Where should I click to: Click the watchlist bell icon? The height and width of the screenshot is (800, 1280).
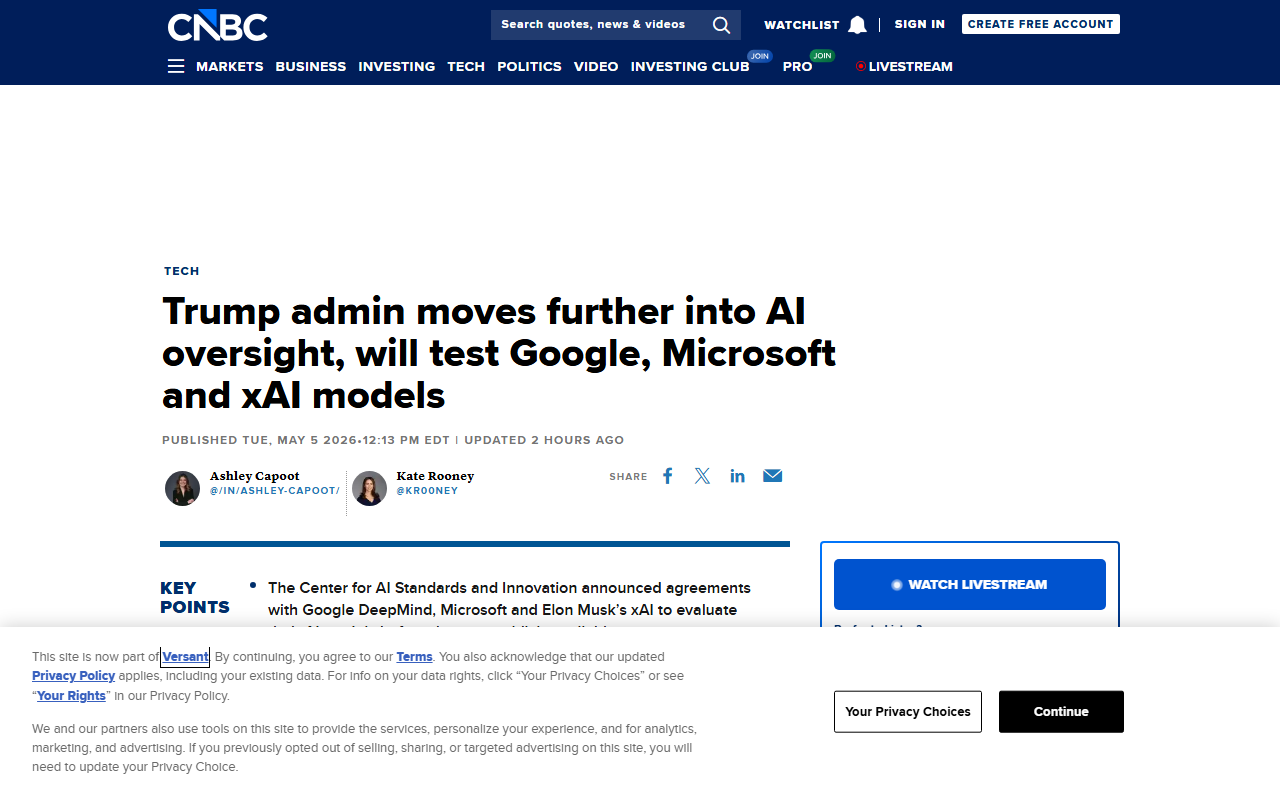857,25
